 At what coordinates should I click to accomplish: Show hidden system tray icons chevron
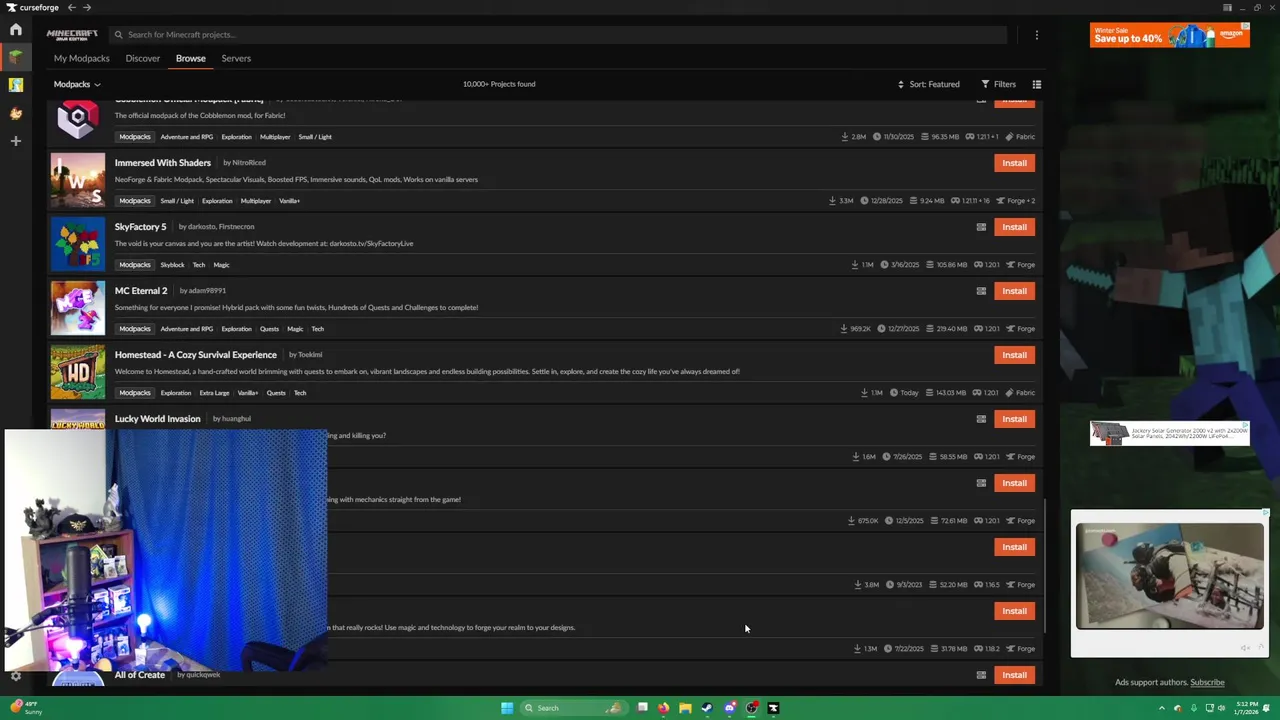tap(1161, 708)
